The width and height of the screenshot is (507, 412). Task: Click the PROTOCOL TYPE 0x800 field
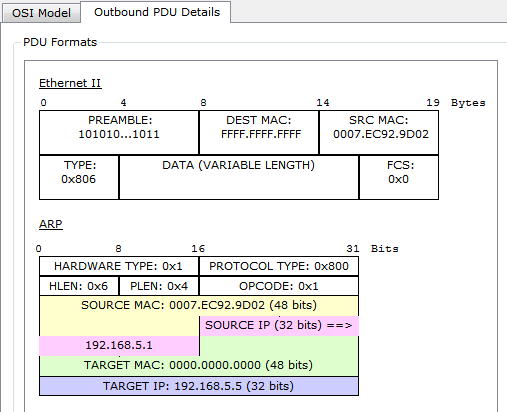point(279,266)
